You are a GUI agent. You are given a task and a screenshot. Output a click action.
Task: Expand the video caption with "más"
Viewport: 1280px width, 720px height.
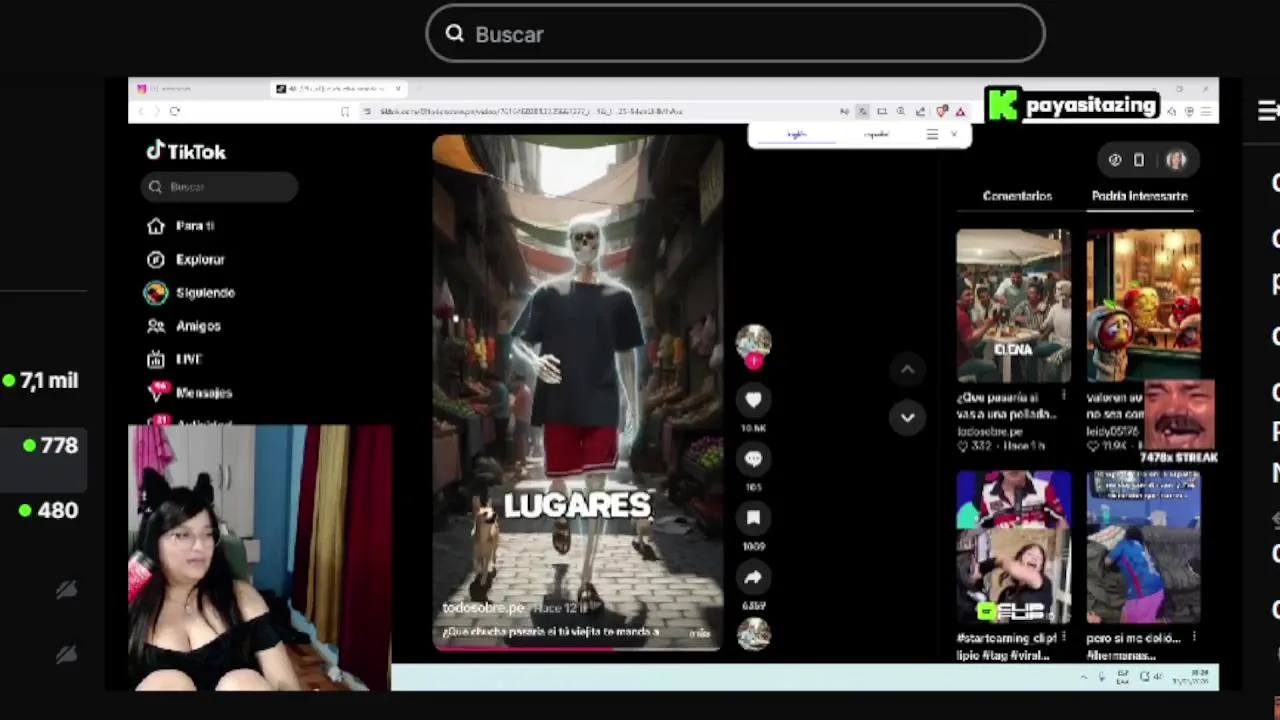click(700, 633)
